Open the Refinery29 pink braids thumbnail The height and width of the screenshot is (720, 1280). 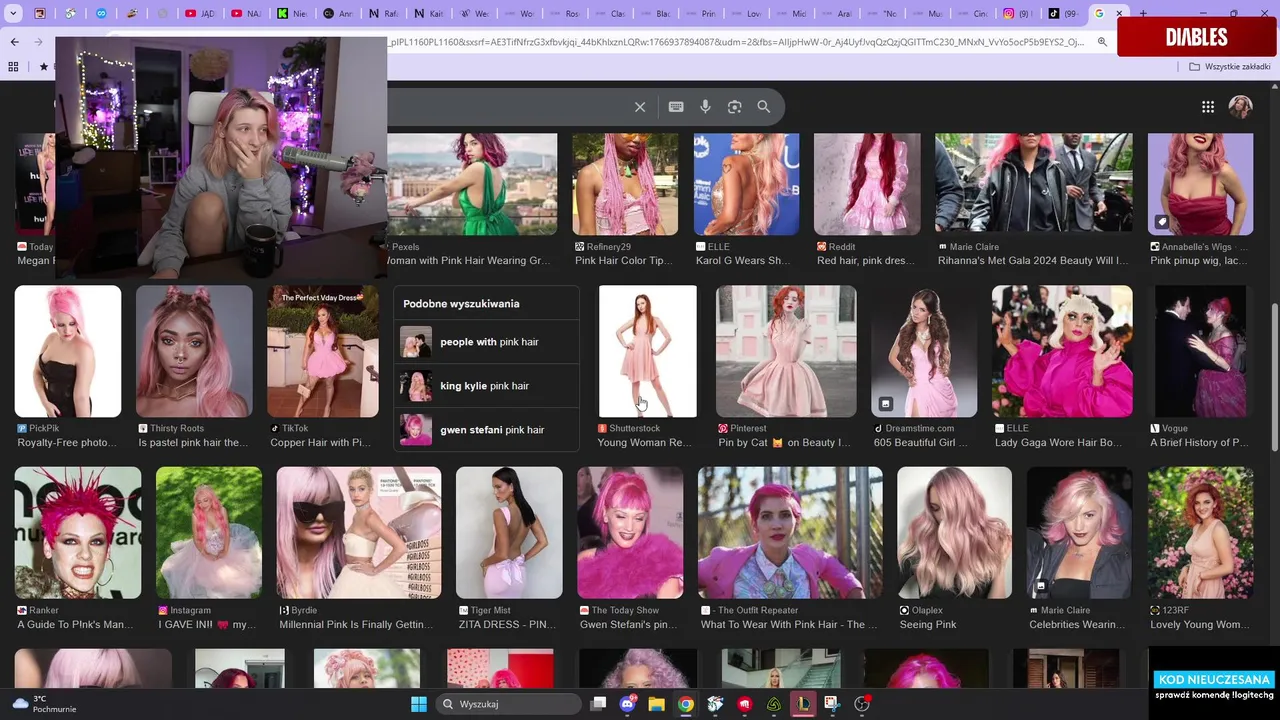[625, 184]
